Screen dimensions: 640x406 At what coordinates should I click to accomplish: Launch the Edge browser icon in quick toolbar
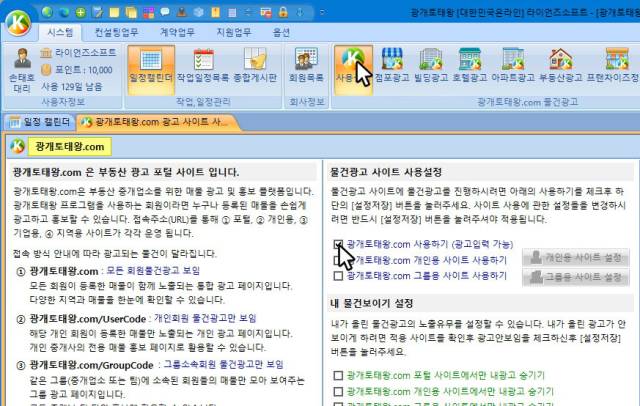[64, 12]
